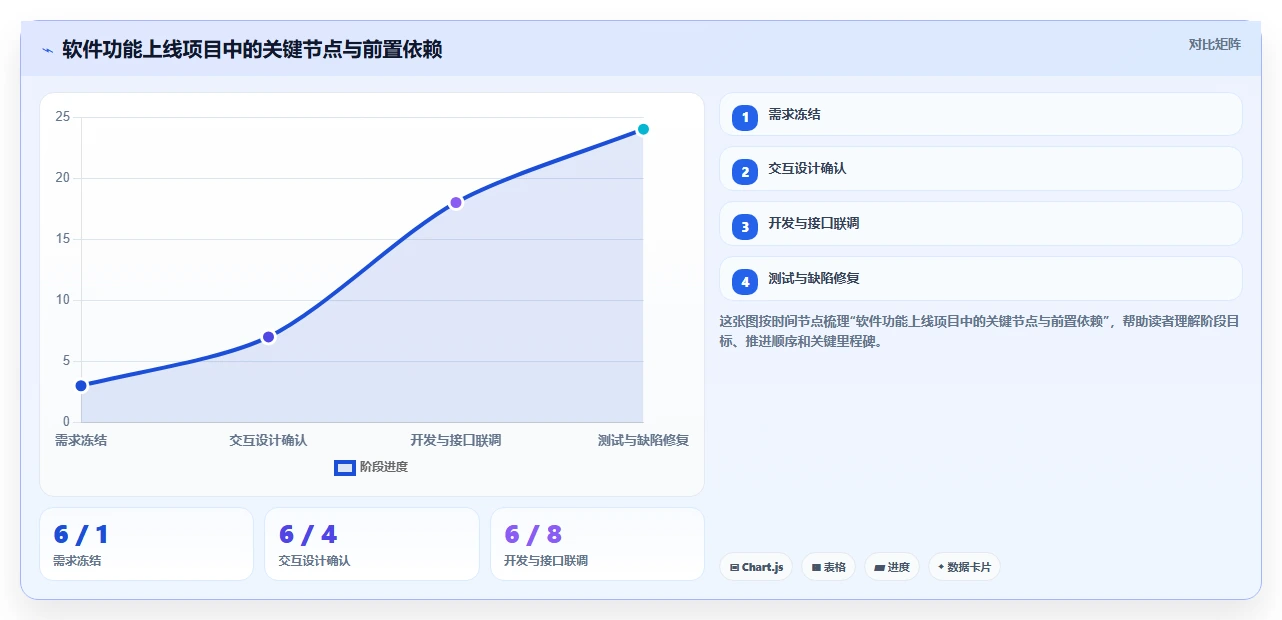Select the 6 / 1 需求冻结 data card
Viewport: 1282px width, 620px height.
[146, 544]
